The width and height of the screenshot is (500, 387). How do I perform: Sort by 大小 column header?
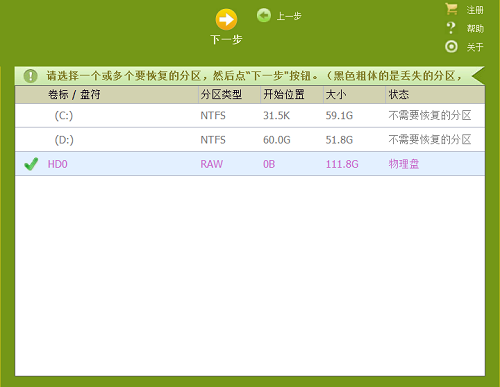pos(354,95)
